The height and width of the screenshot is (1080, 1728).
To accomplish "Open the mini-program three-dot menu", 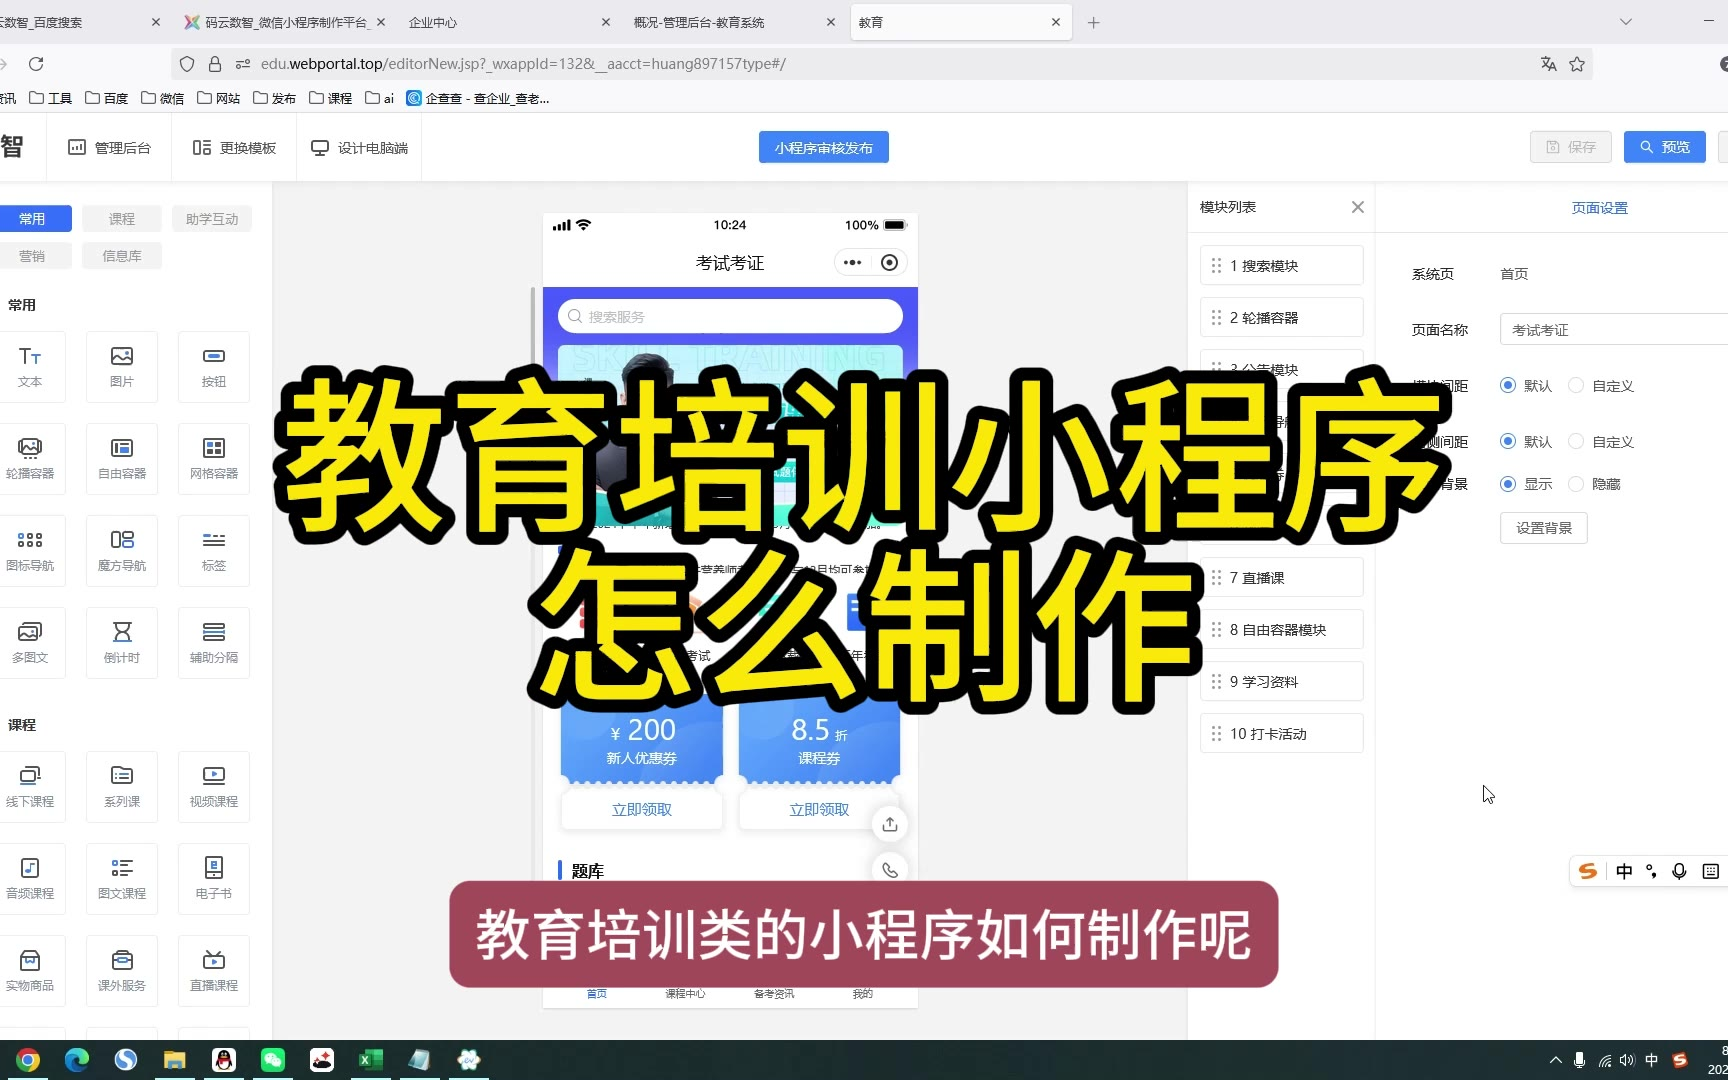I will tap(852, 263).
